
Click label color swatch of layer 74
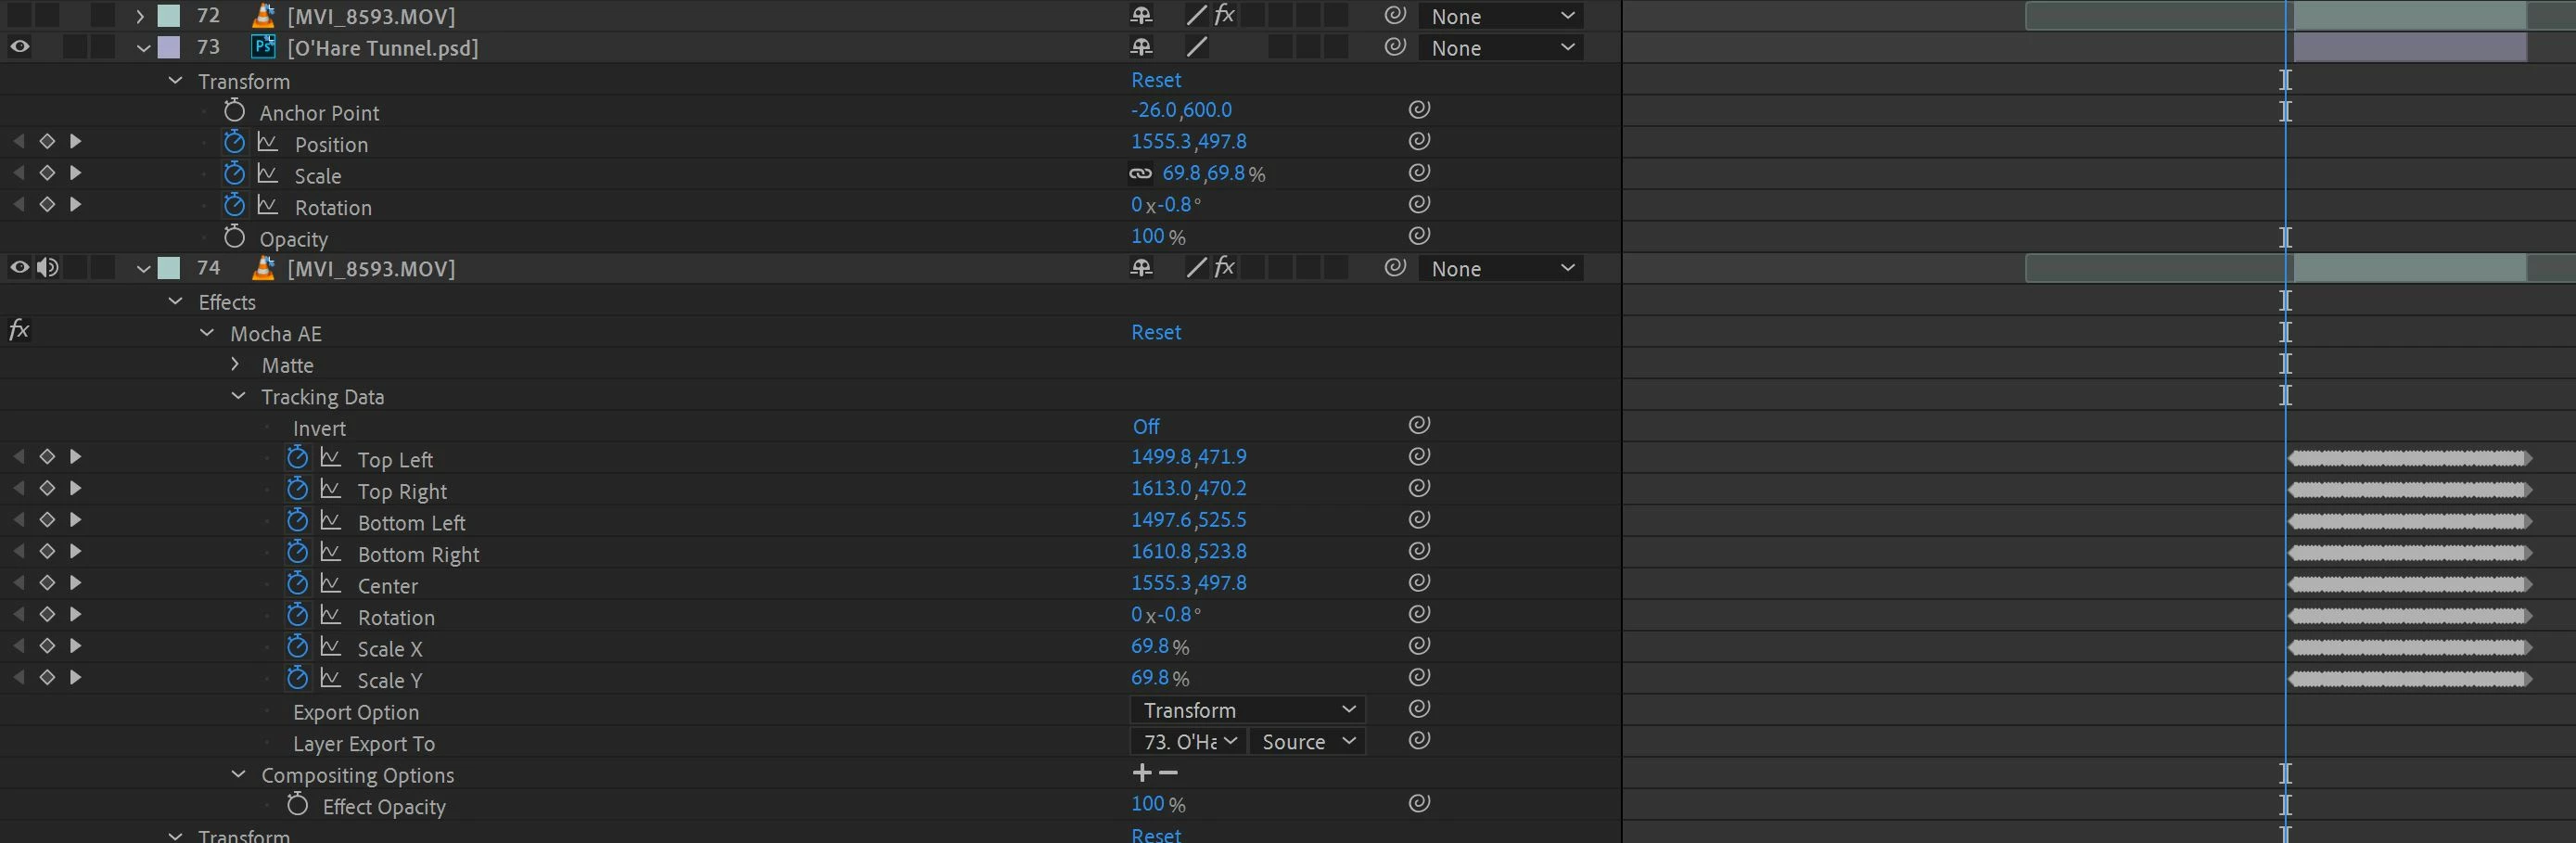click(169, 268)
